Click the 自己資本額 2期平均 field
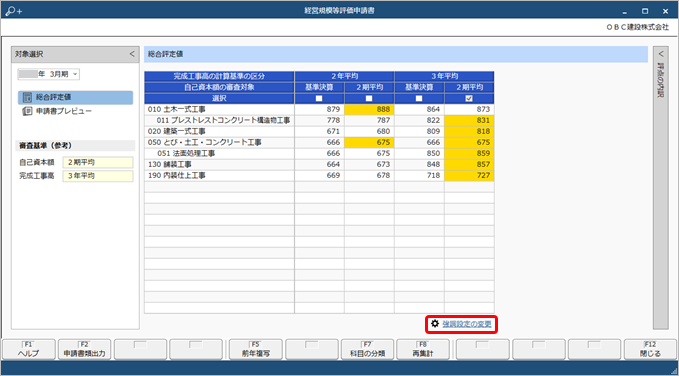 [98, 162]
